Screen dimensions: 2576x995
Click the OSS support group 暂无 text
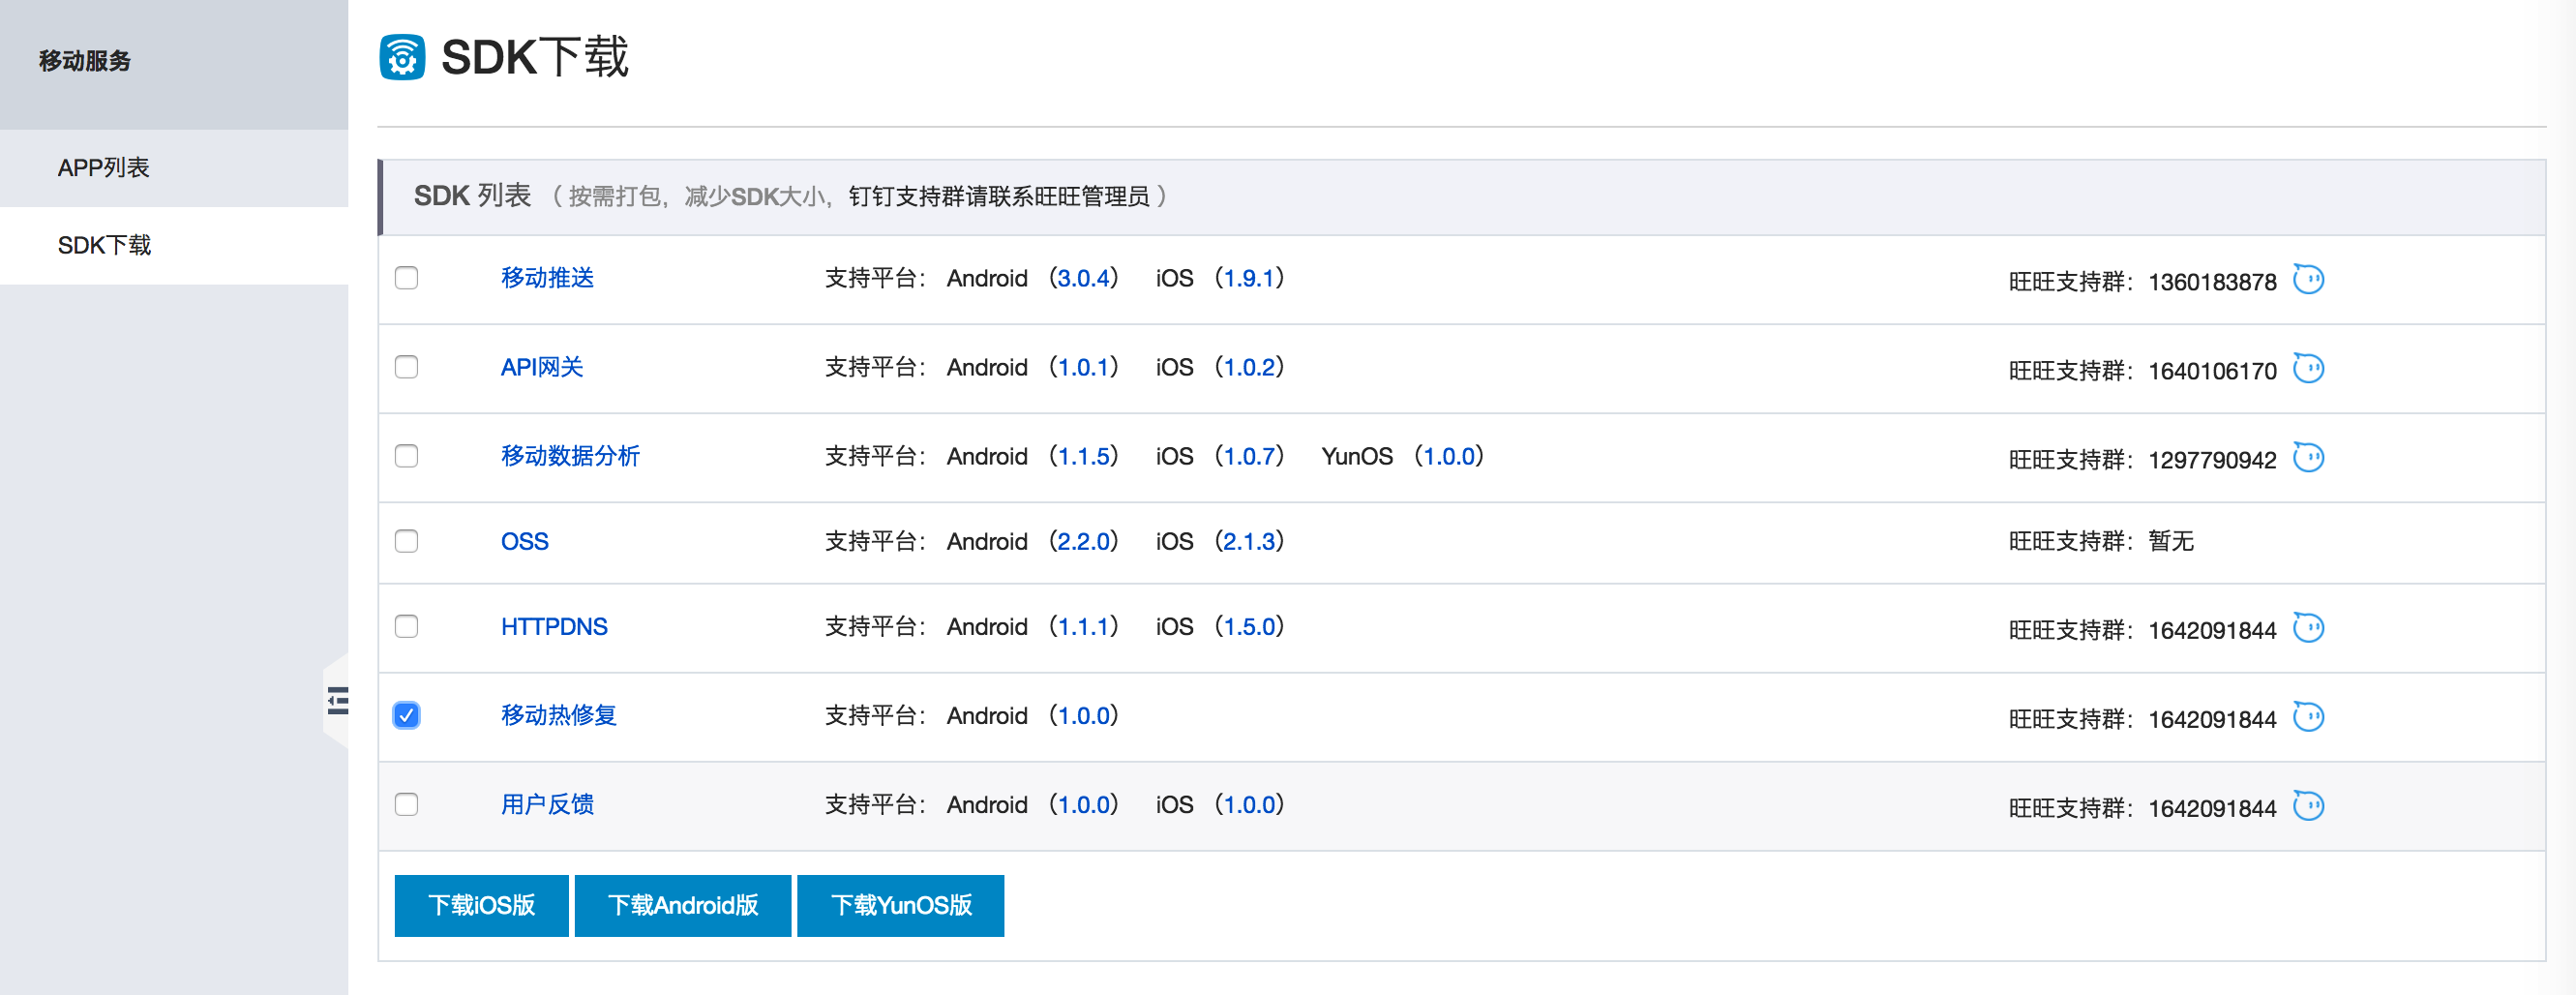[x=2171, y=541]
